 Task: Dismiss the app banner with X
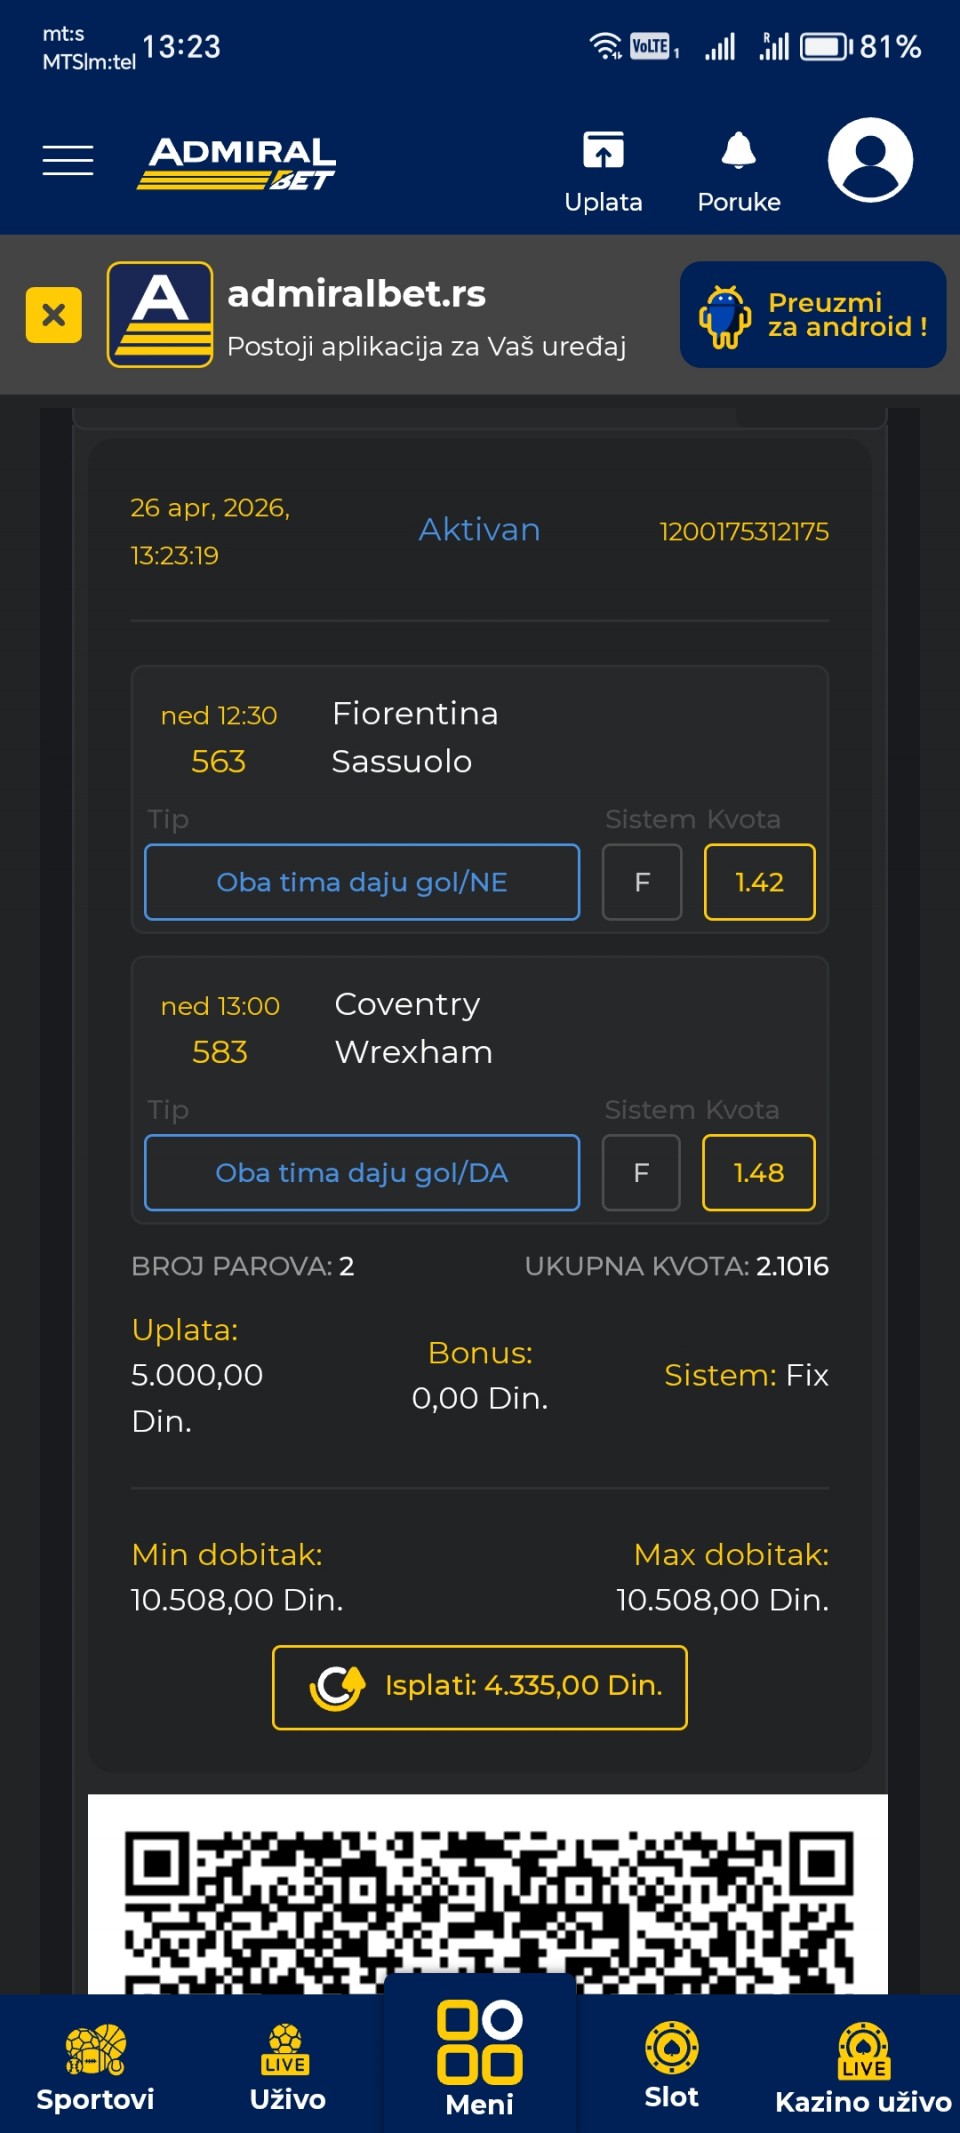pyautogui.click(x=54, y=315)
